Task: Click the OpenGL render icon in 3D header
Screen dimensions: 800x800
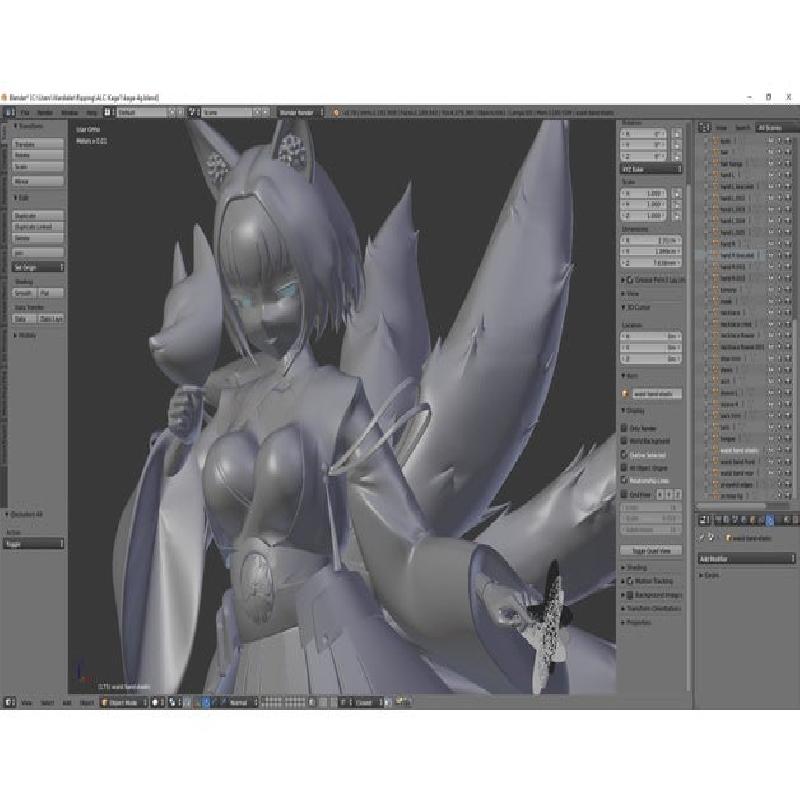Action: (x=399, y=702)
